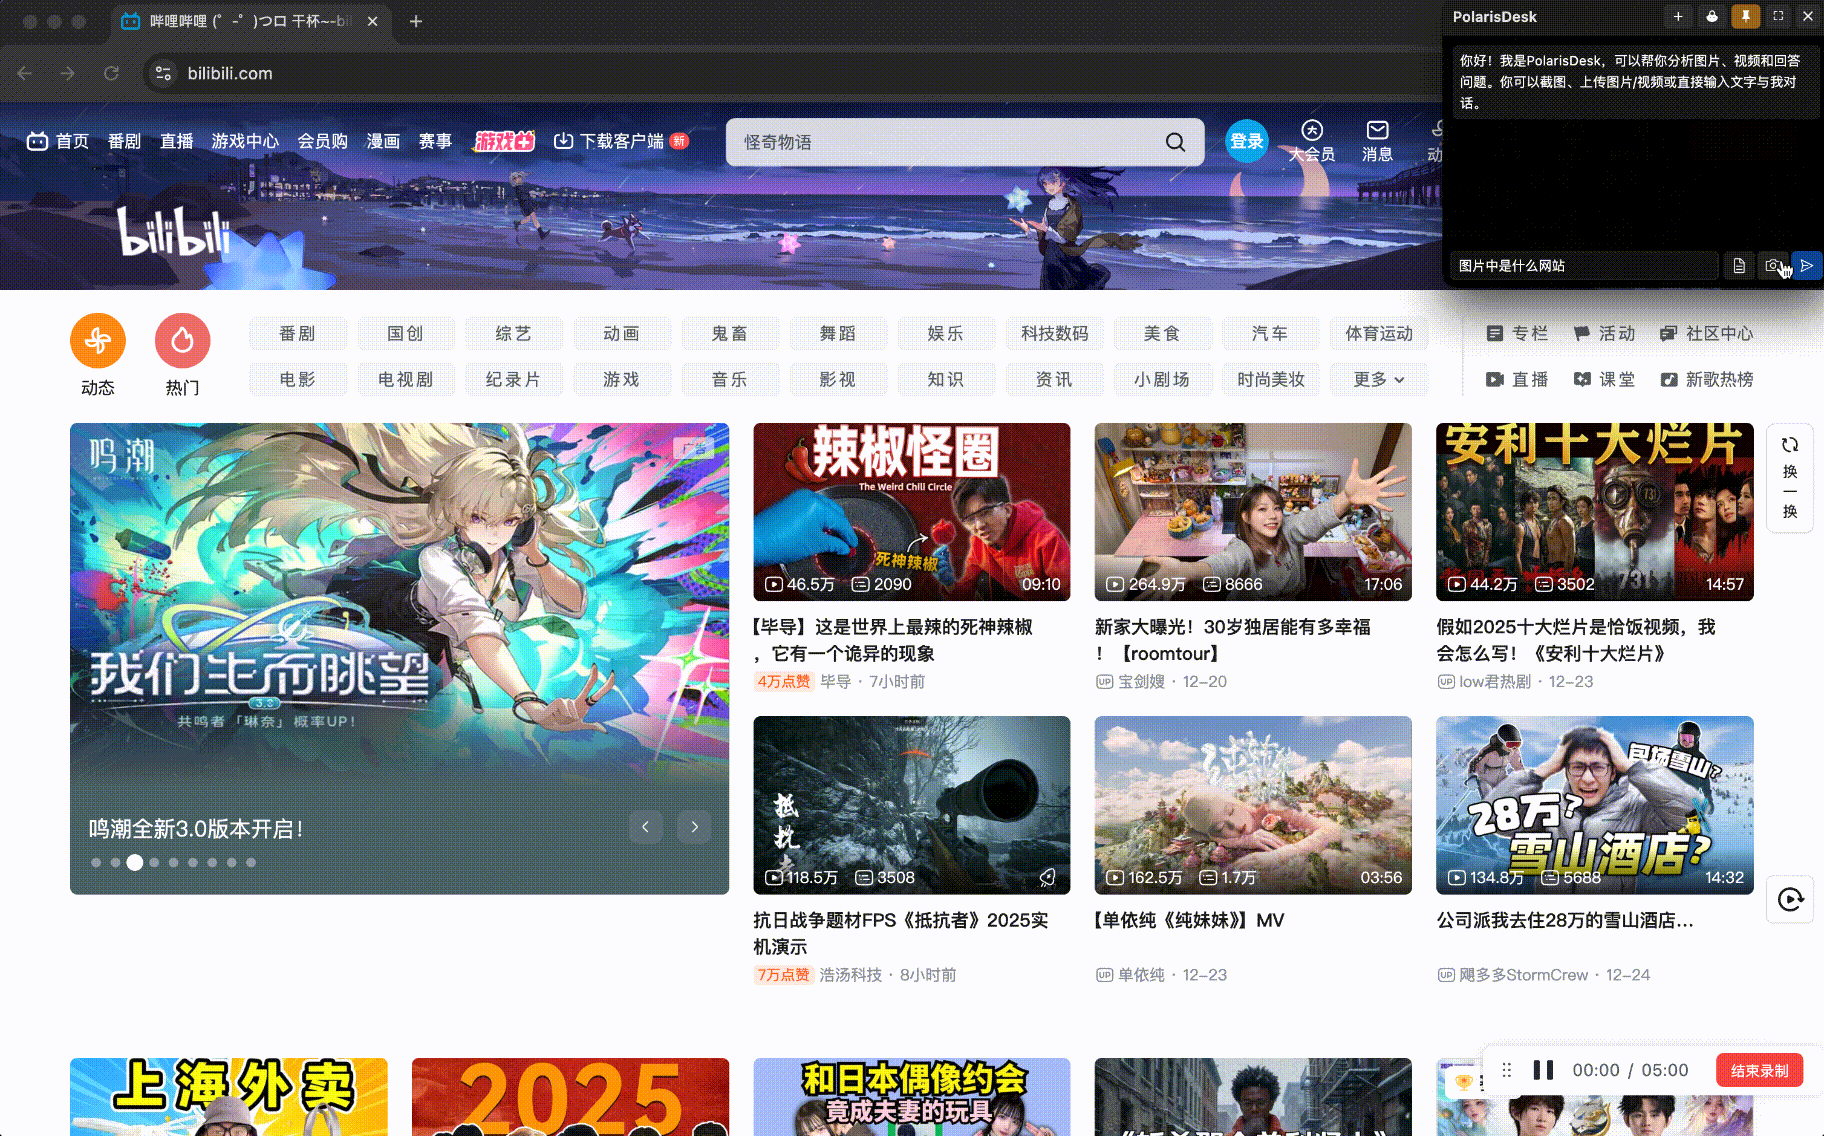Click the carousel previous arrow
This screenshot has width=1824, height=1136.
[x=646, y=827]
